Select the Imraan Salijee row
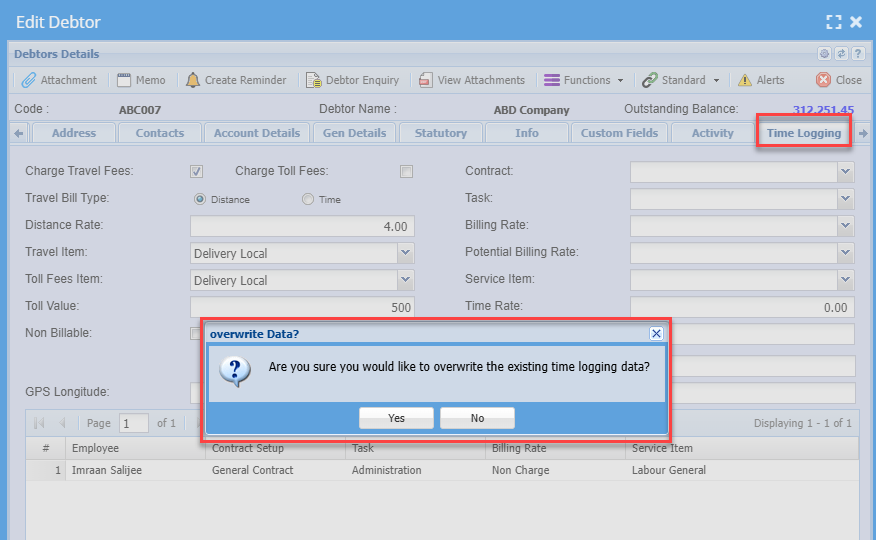This screenshot has width=876, height=540. (442, 470)
